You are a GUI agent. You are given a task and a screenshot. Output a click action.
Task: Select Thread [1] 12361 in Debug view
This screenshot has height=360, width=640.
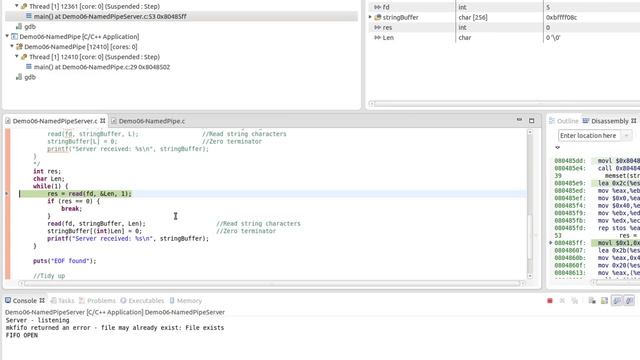[x=94, y=7]
